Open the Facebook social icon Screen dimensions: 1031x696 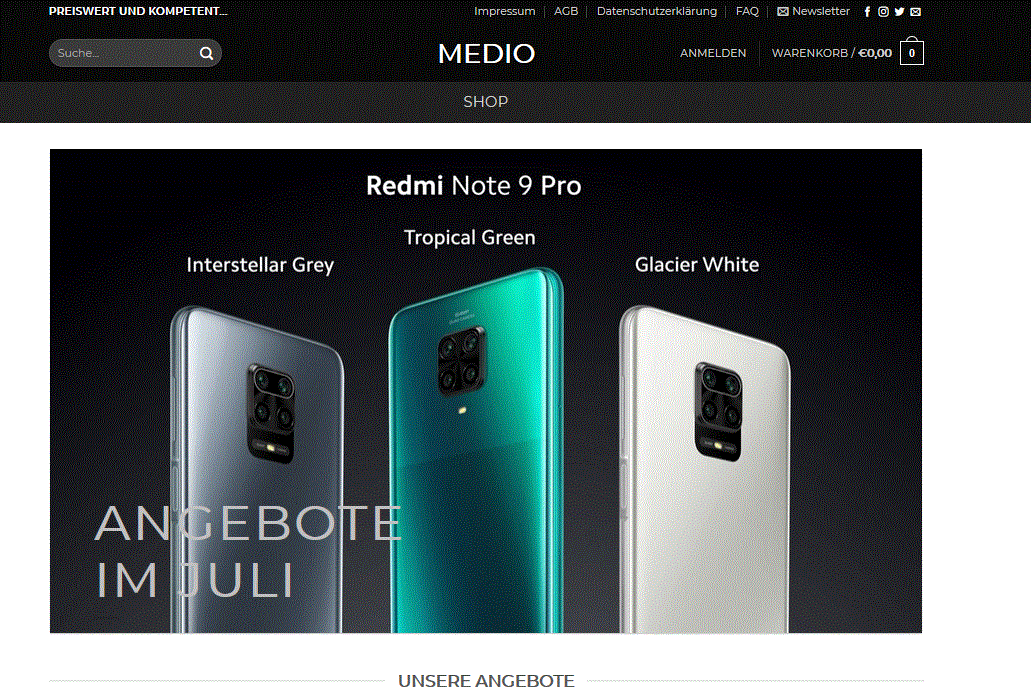[x=867, y=12]
